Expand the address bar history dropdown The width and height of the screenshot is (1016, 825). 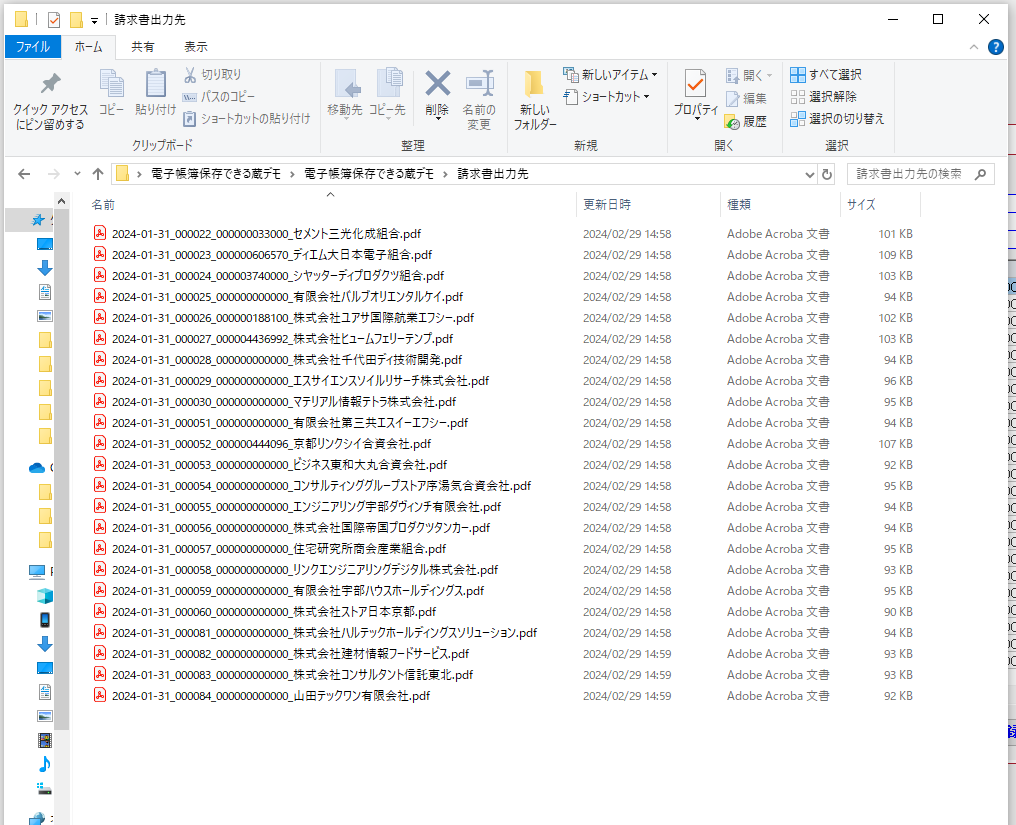point(810,174)
